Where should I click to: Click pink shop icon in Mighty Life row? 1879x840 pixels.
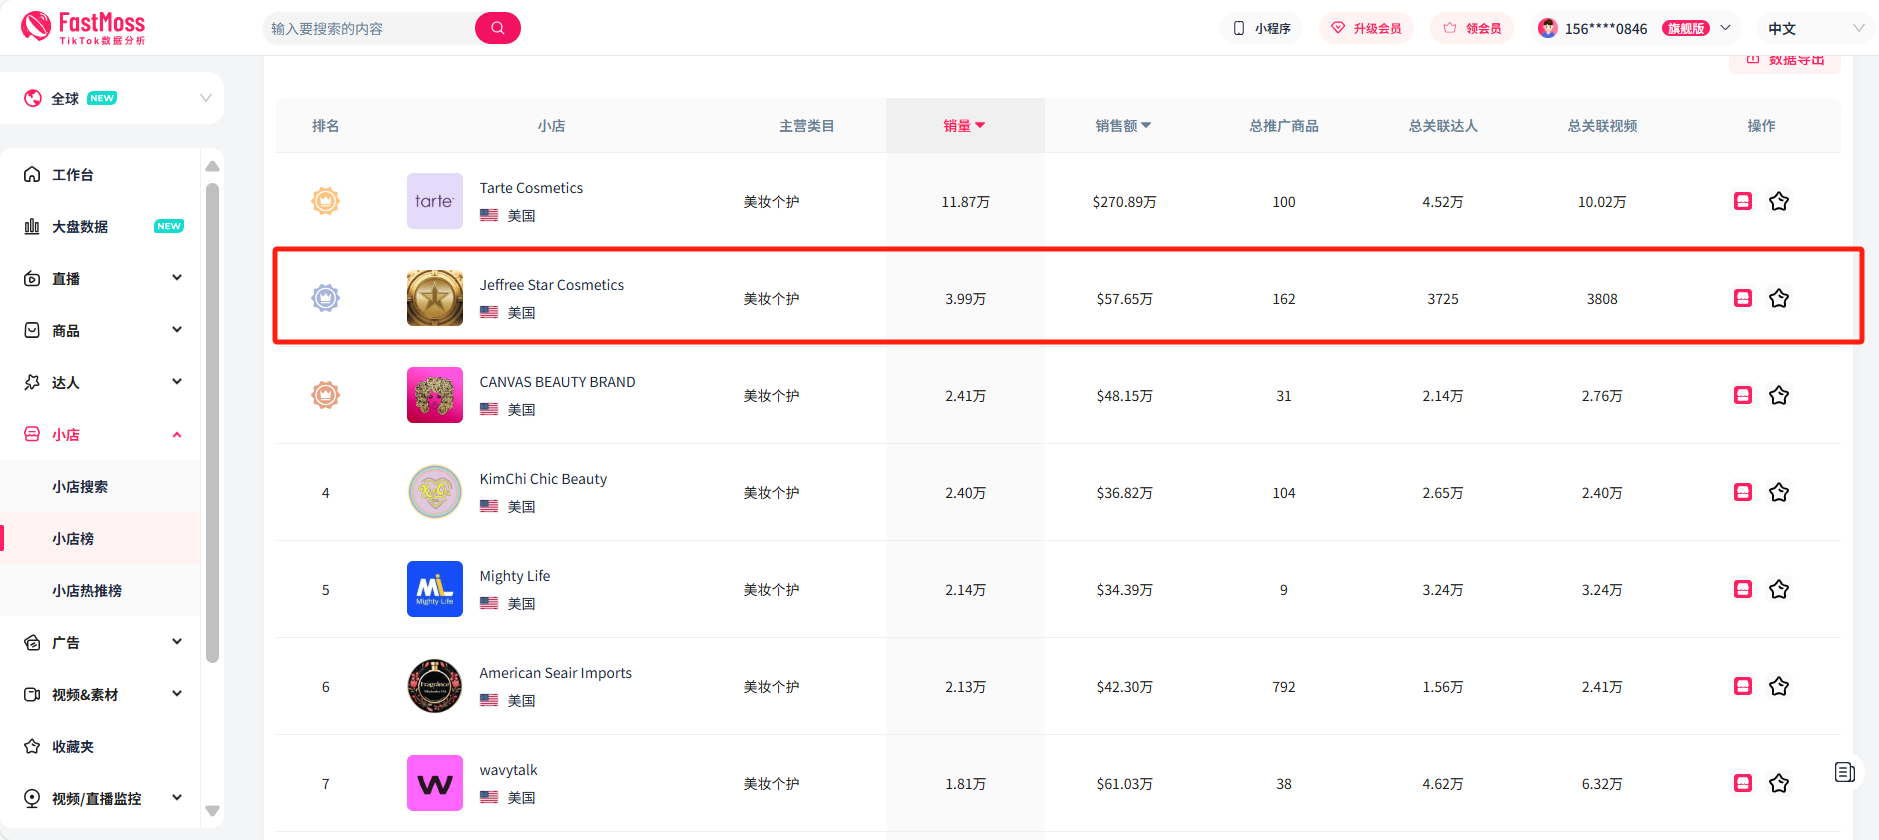click(x=1743, y=590)
